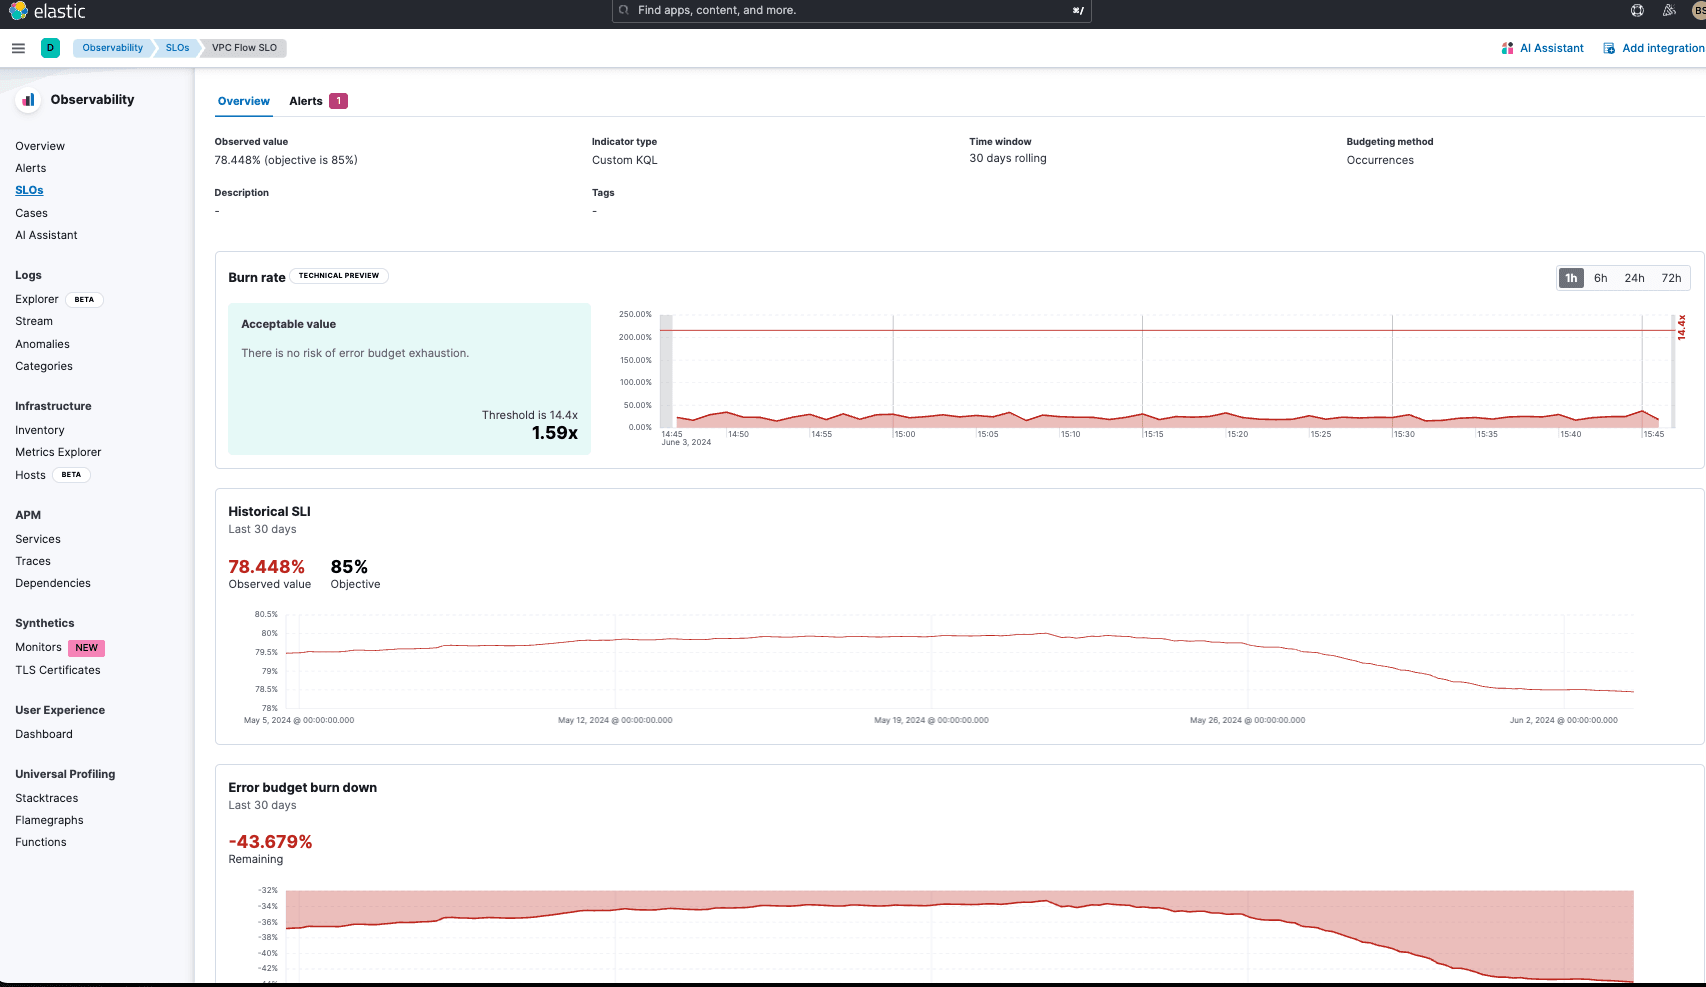This screenshot has height=987, width=1706.
Task: Click the Observability logo icon in the sidebar
Action: [28, 99]
